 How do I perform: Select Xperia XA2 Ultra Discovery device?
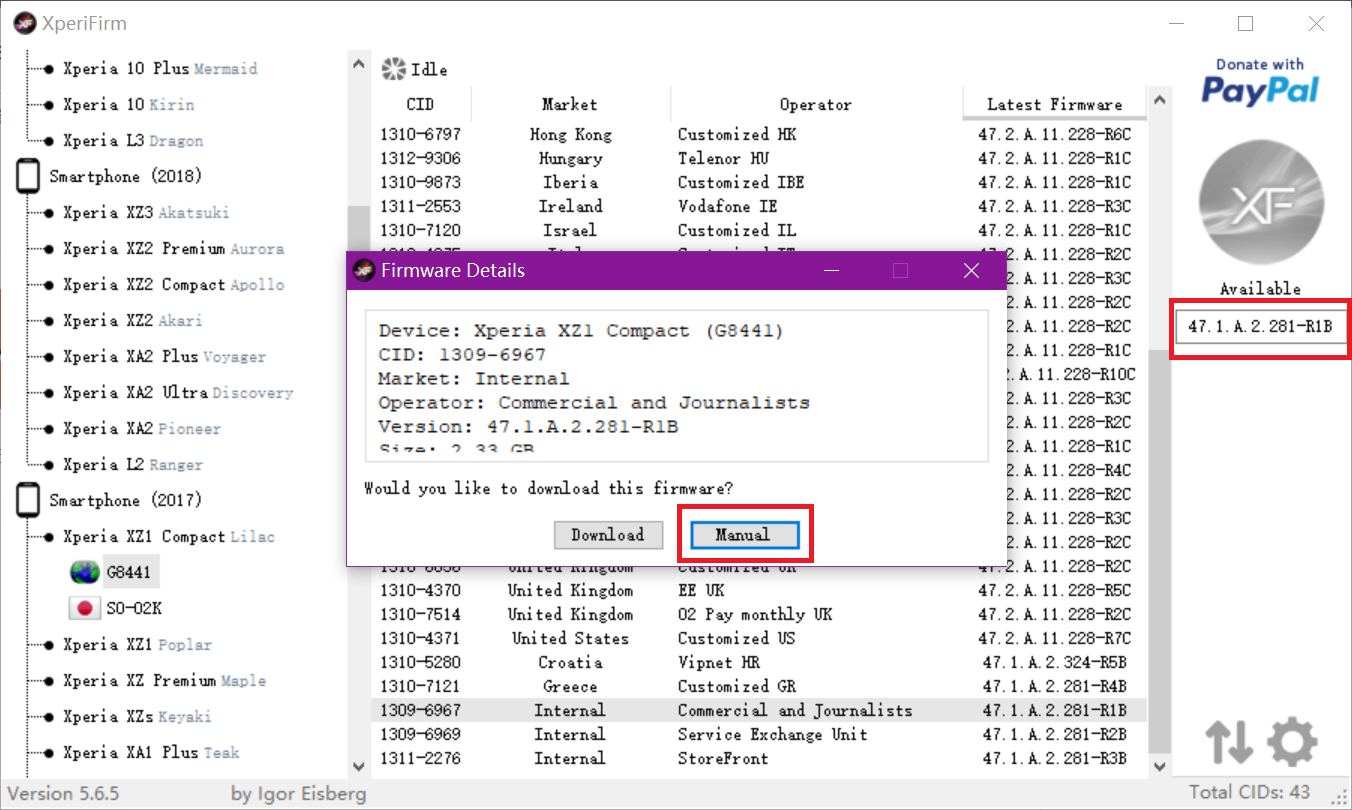[177, 393]
